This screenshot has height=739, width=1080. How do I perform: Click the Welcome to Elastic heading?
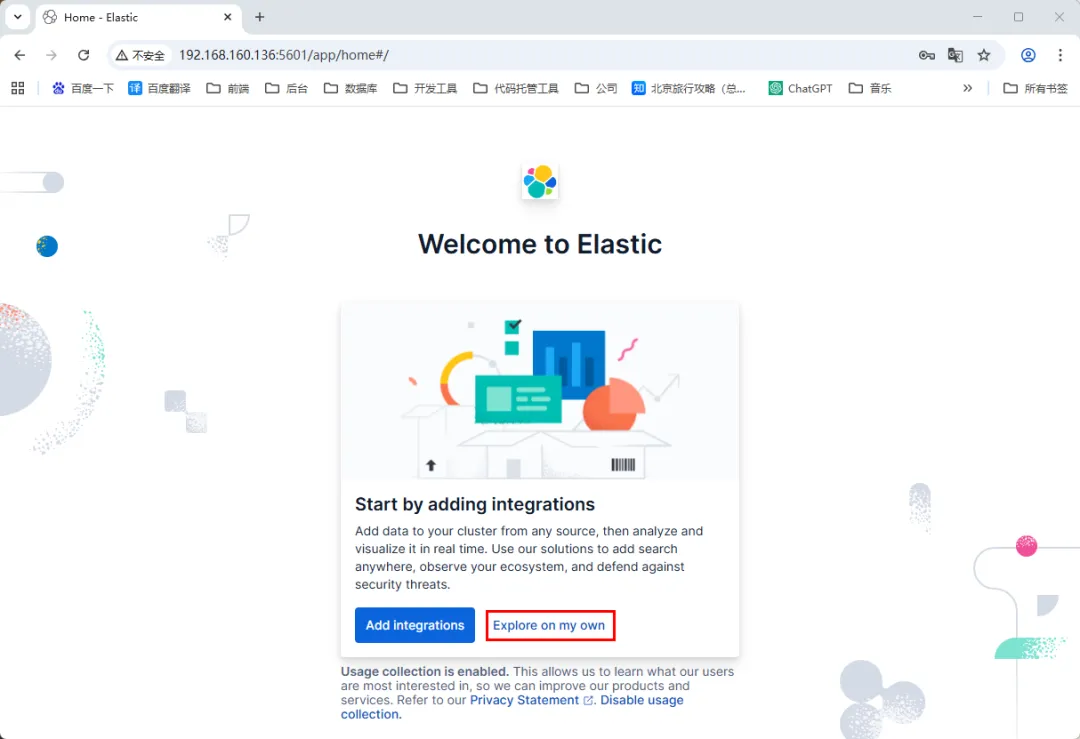(540, 244)
